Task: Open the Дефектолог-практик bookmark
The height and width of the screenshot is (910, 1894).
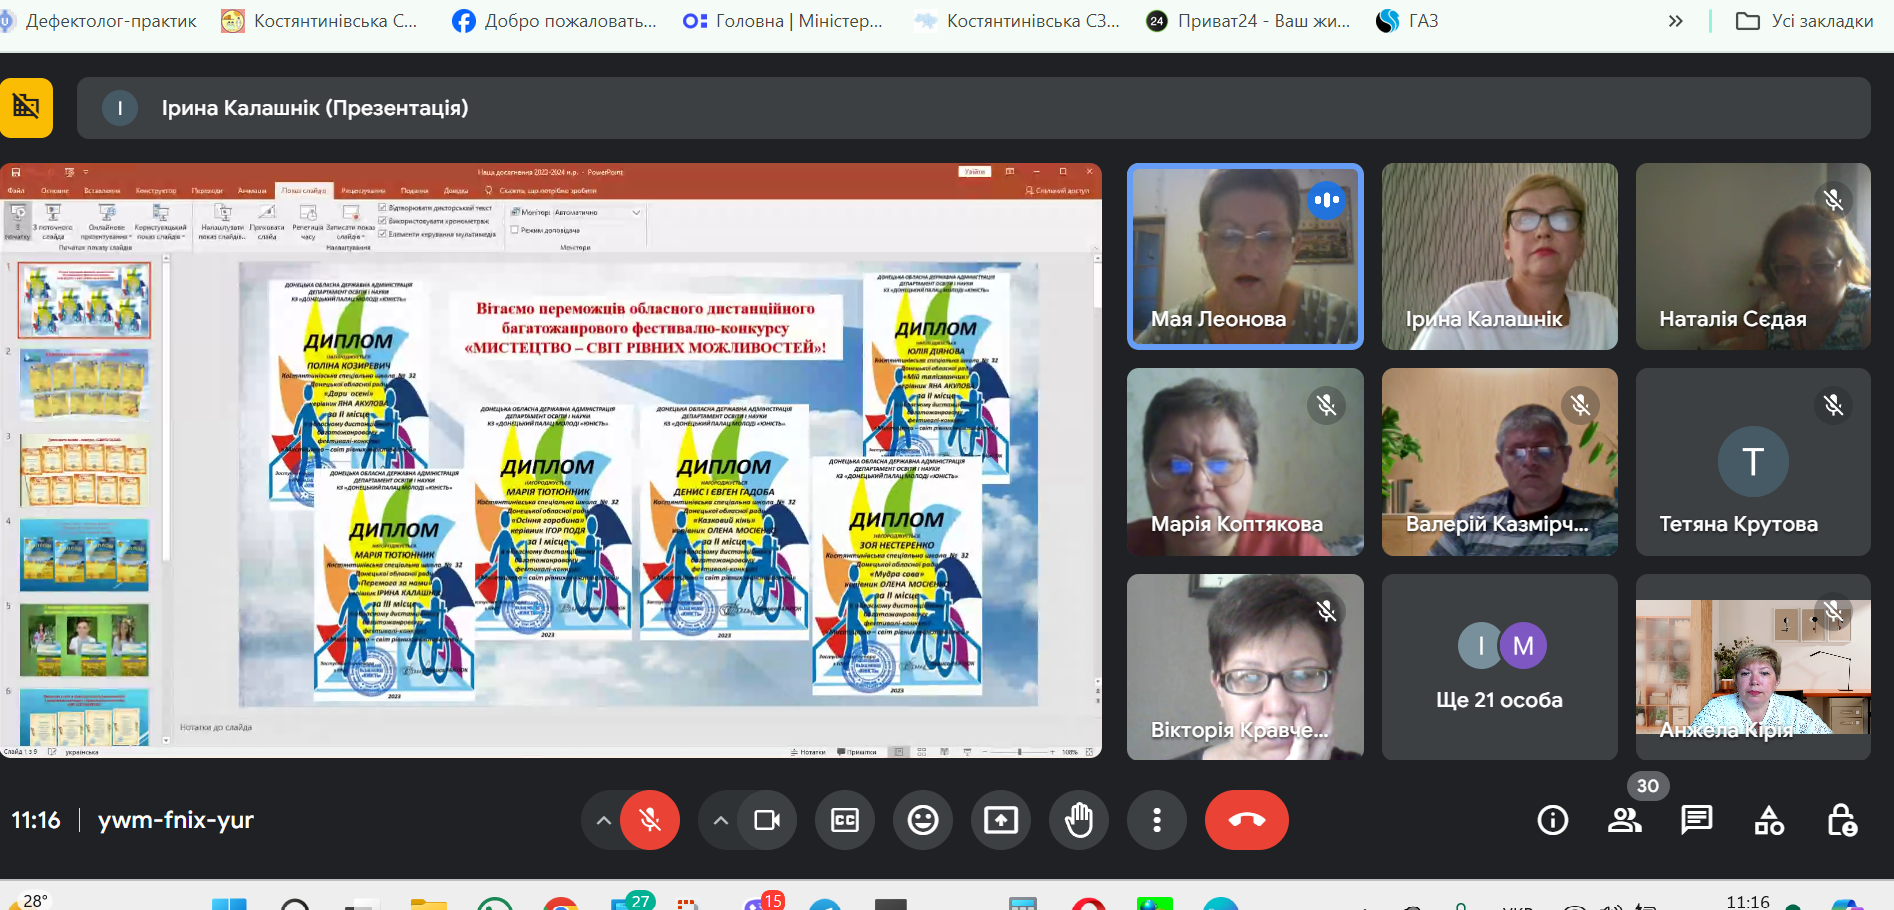Action: coord(100,21)
